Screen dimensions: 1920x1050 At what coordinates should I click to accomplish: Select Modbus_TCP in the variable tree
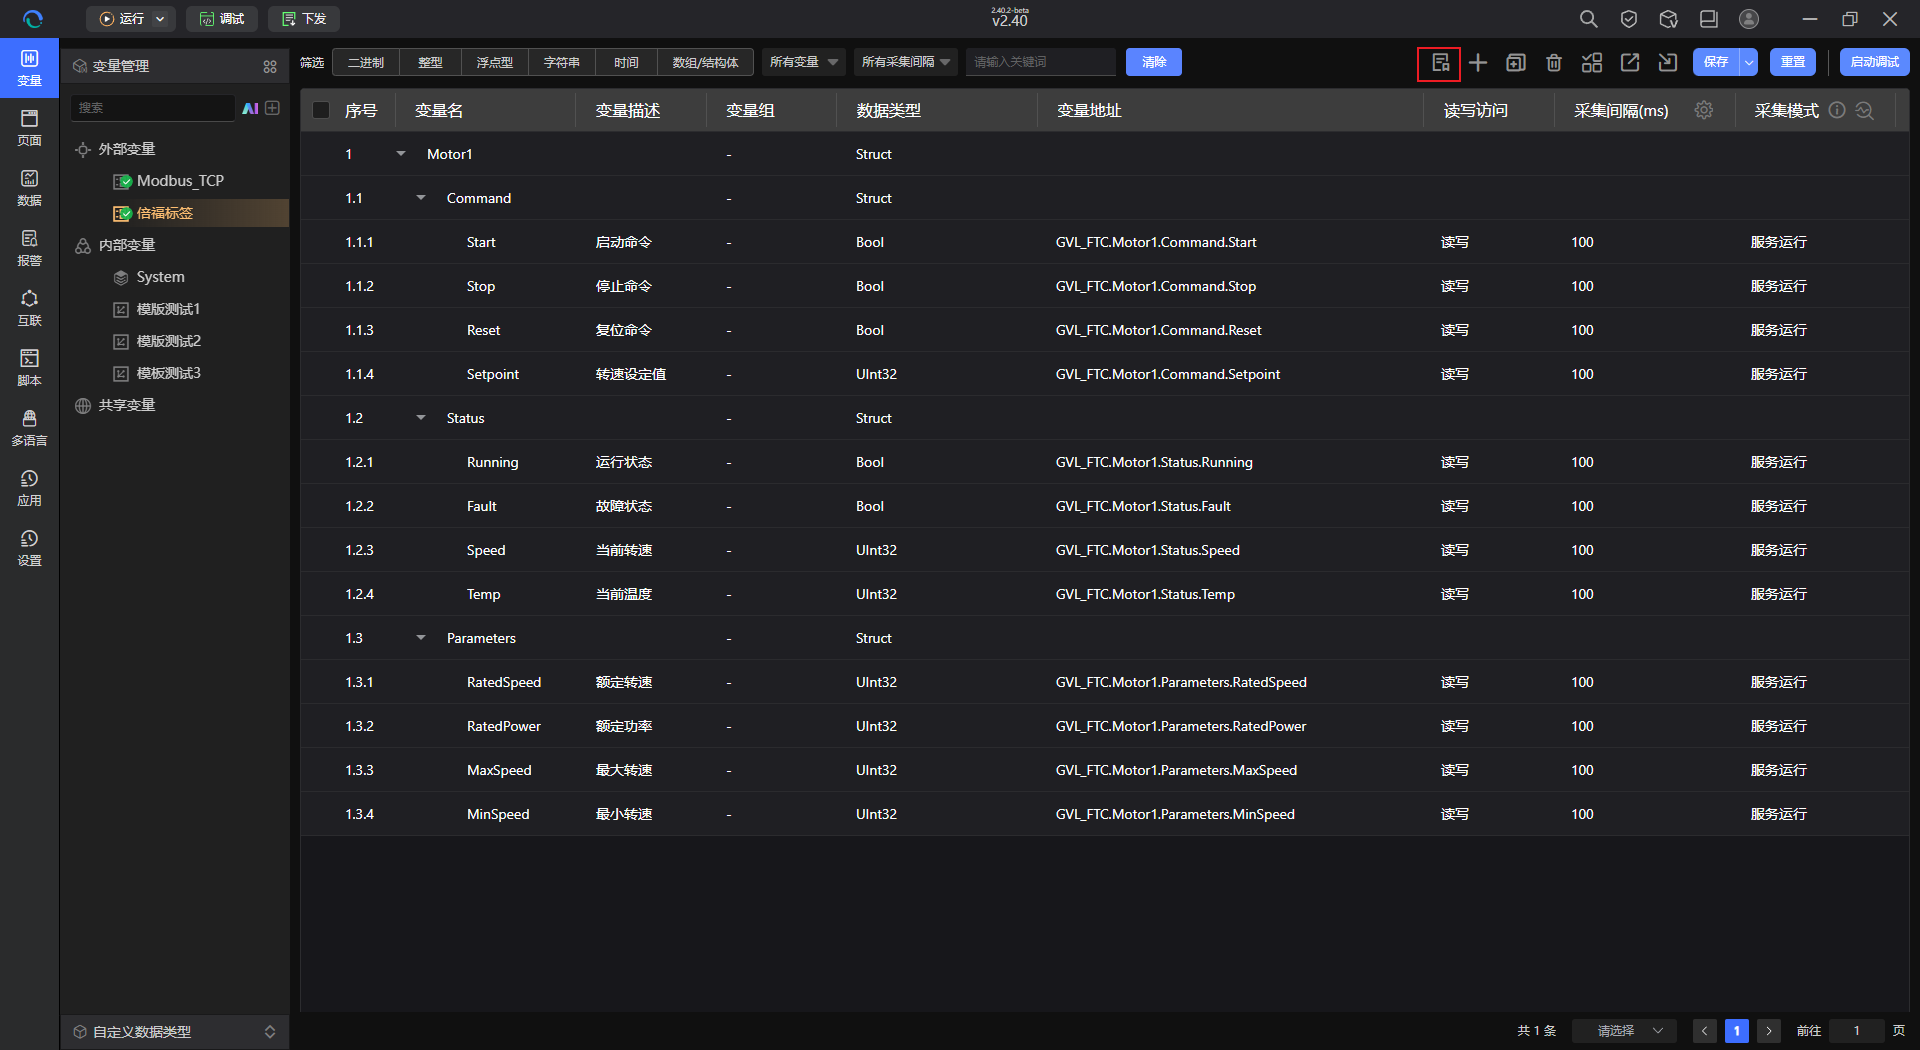180,181
